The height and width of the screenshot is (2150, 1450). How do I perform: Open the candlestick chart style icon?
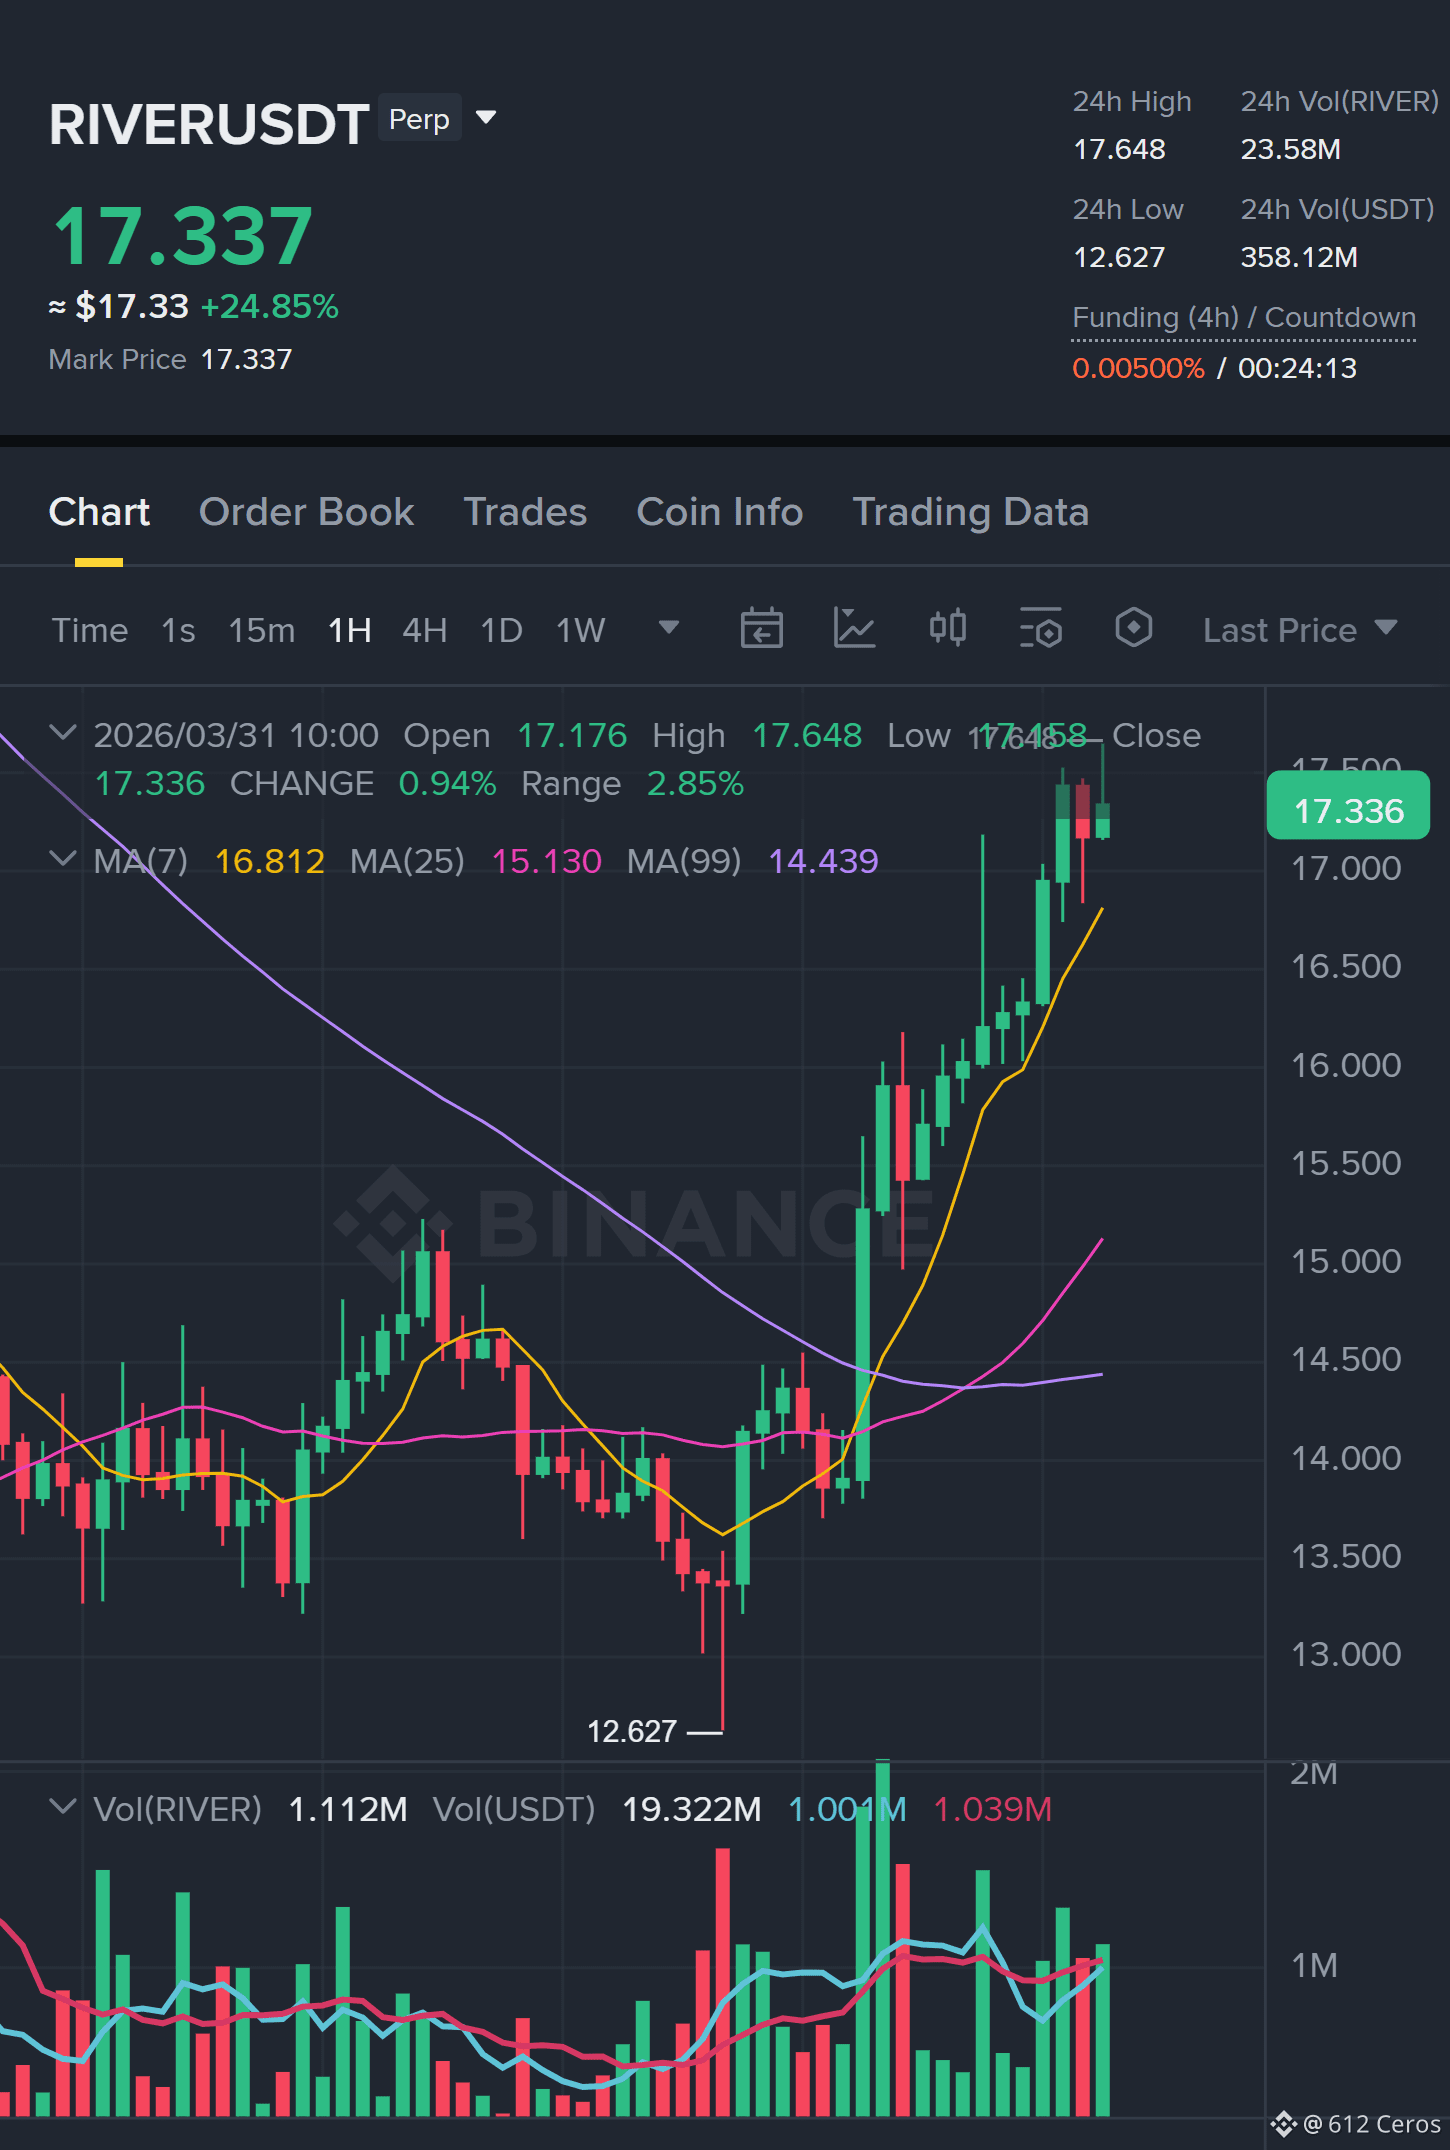[947, 629]
